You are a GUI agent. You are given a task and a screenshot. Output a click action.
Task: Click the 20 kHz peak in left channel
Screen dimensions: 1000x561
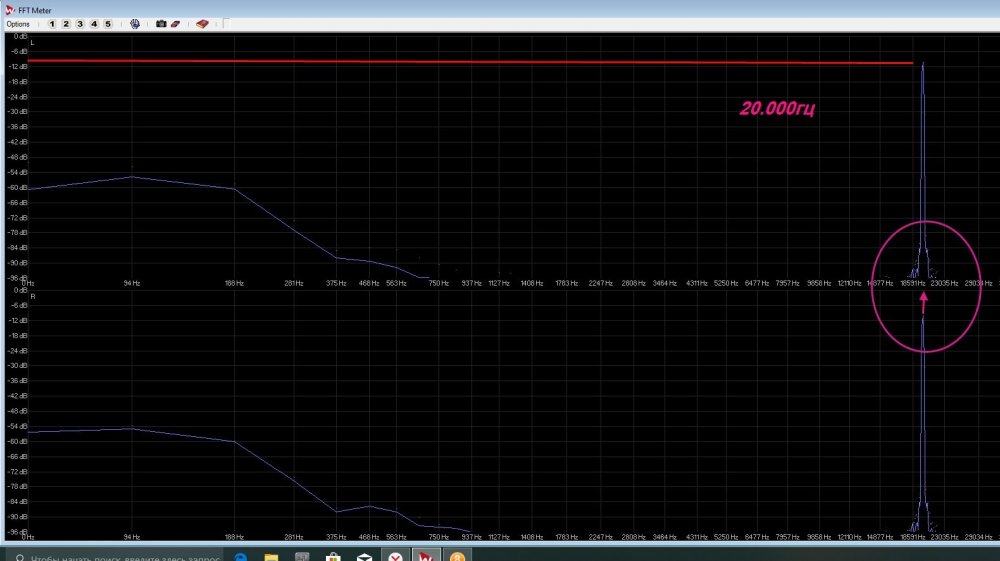point(923,66)
